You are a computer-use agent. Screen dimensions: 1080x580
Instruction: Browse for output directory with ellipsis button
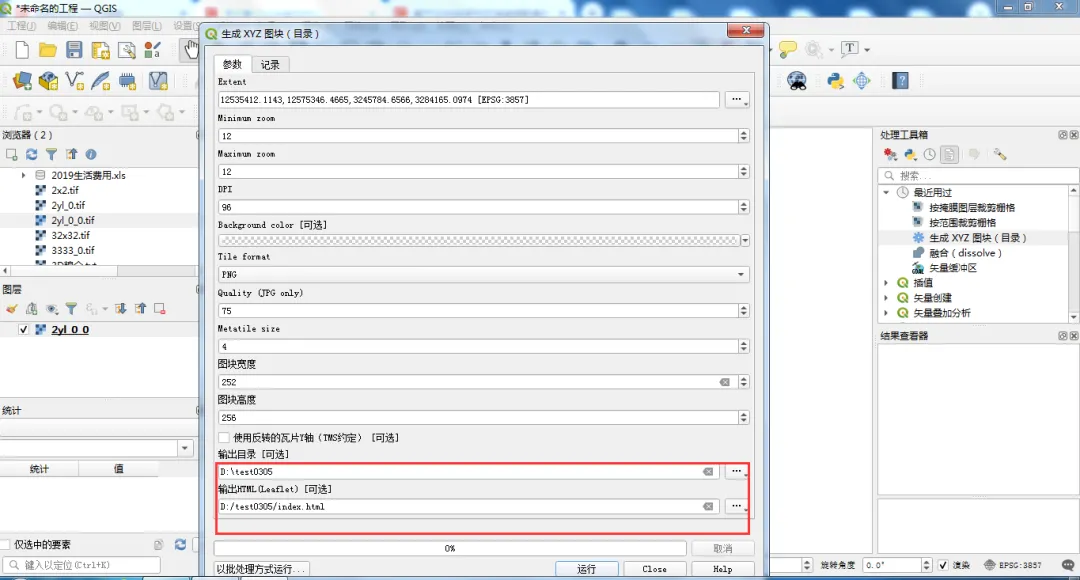pos(736,471)
